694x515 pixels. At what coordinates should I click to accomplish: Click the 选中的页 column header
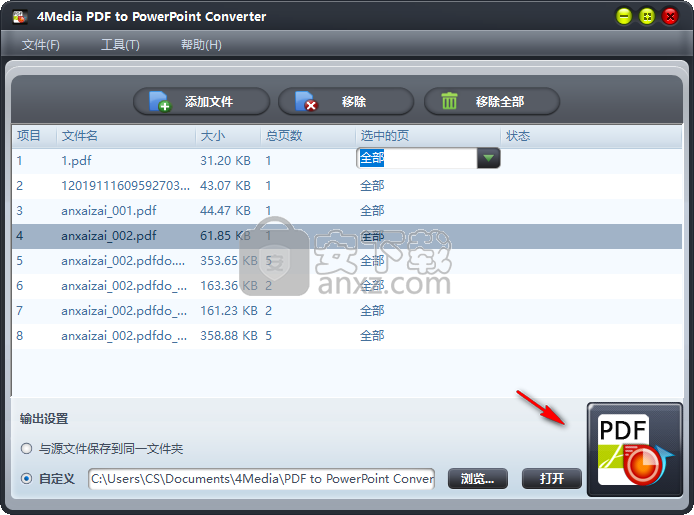click(428, 136)
